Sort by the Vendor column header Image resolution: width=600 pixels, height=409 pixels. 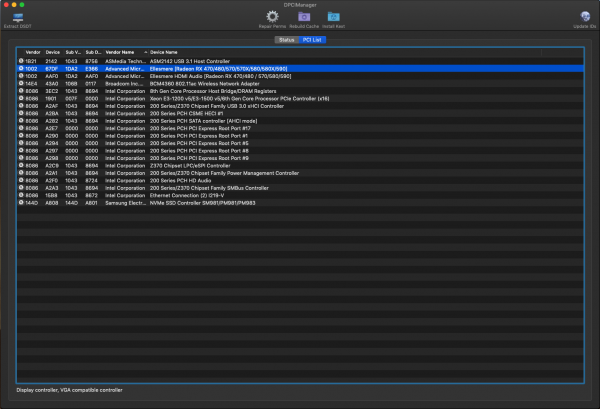(33, 51)
